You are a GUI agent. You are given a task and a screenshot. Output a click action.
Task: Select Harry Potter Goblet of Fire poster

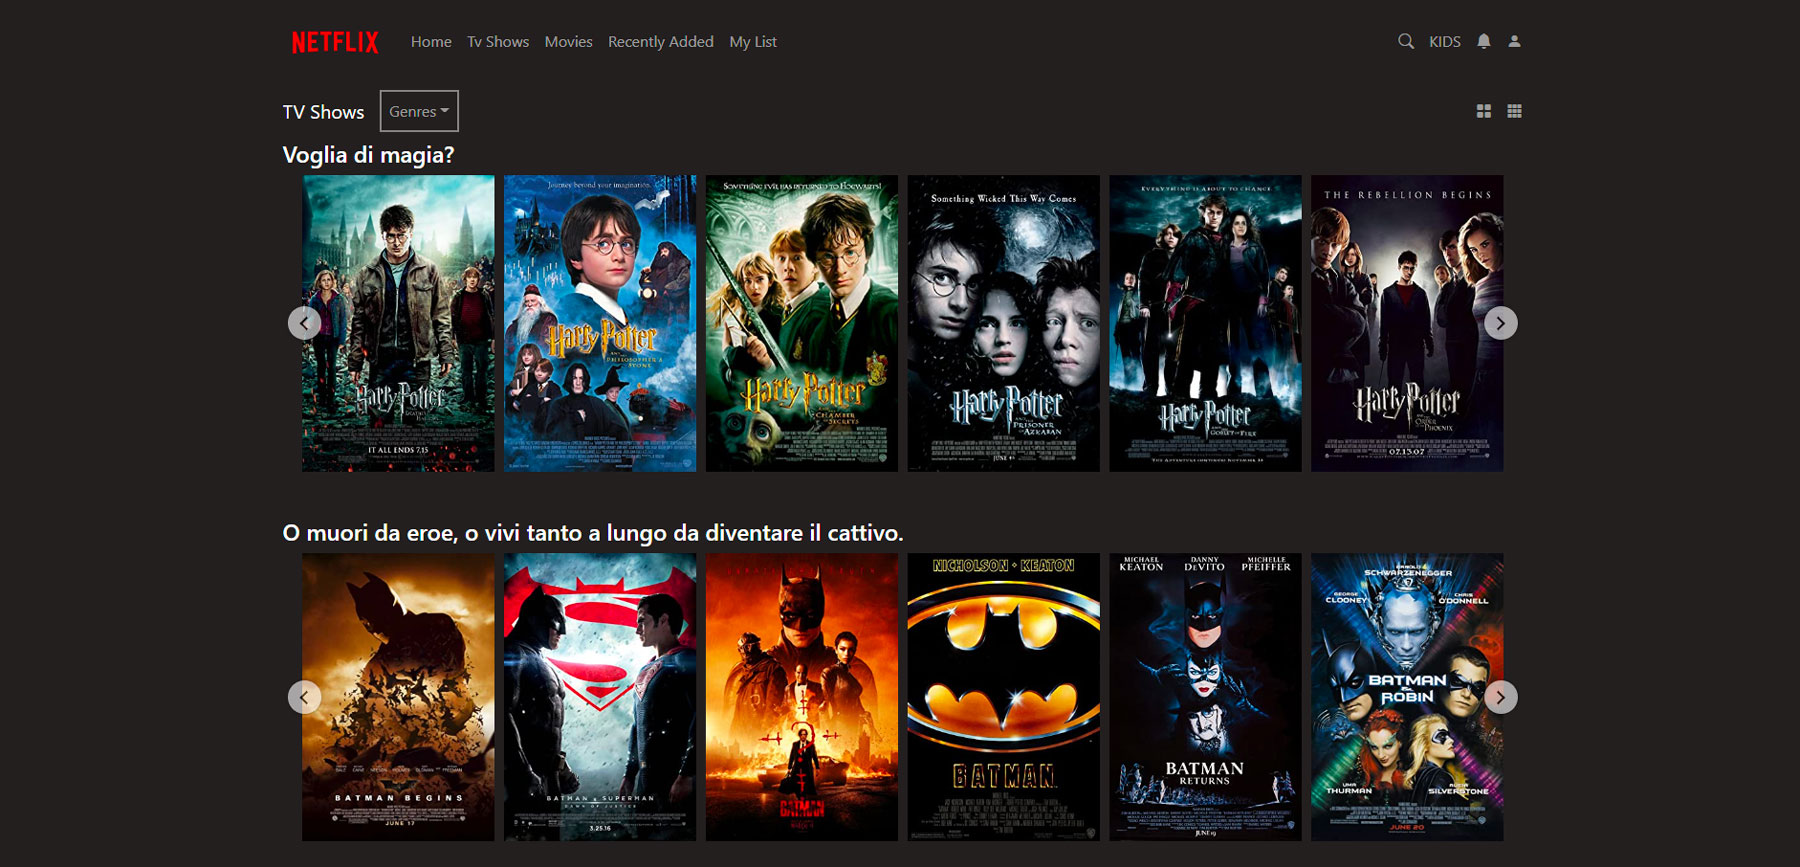(1206, 323)
